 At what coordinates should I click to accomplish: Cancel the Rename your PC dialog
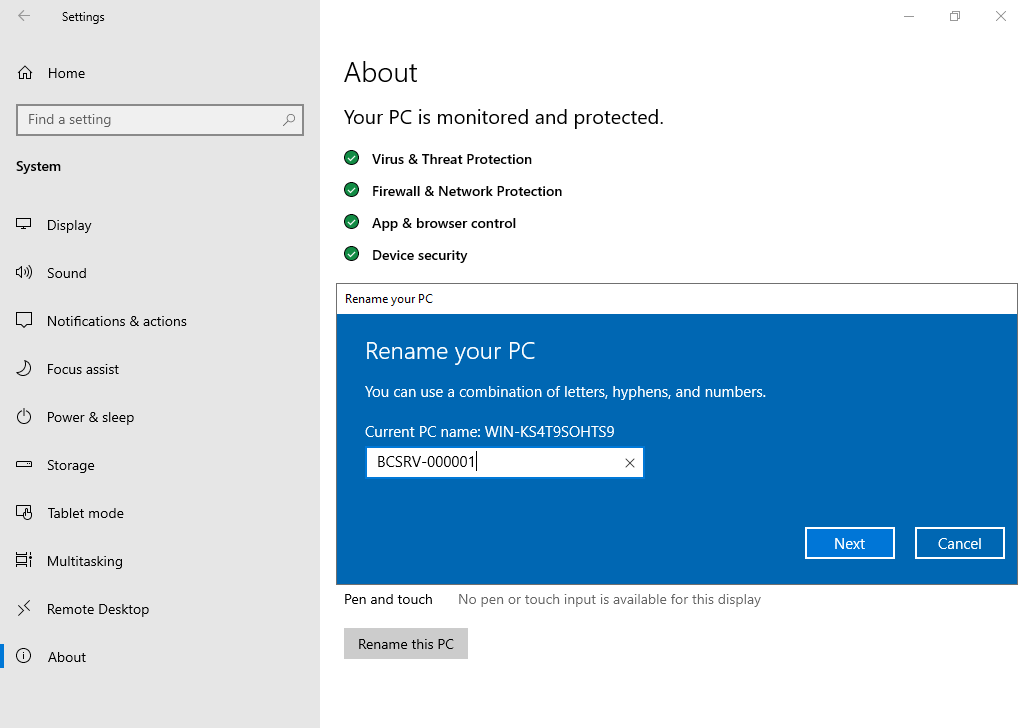(959, 543)
